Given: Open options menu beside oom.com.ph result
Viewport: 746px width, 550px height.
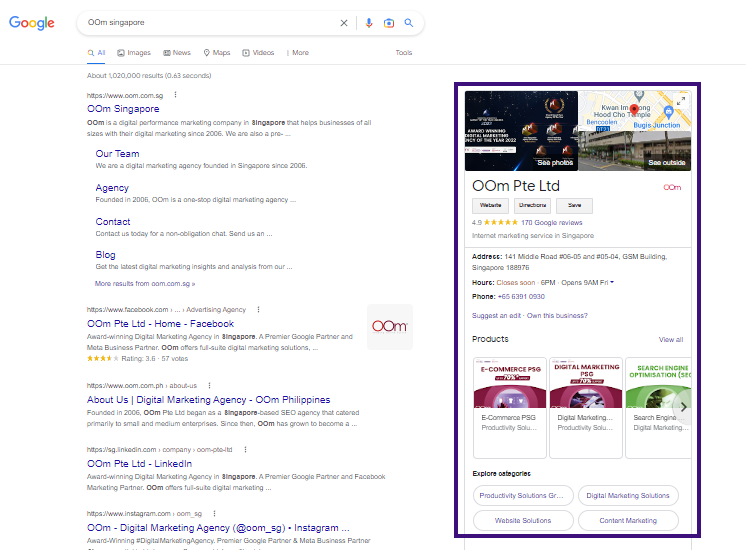Looking at the screenshot, I should coord(209,385).
